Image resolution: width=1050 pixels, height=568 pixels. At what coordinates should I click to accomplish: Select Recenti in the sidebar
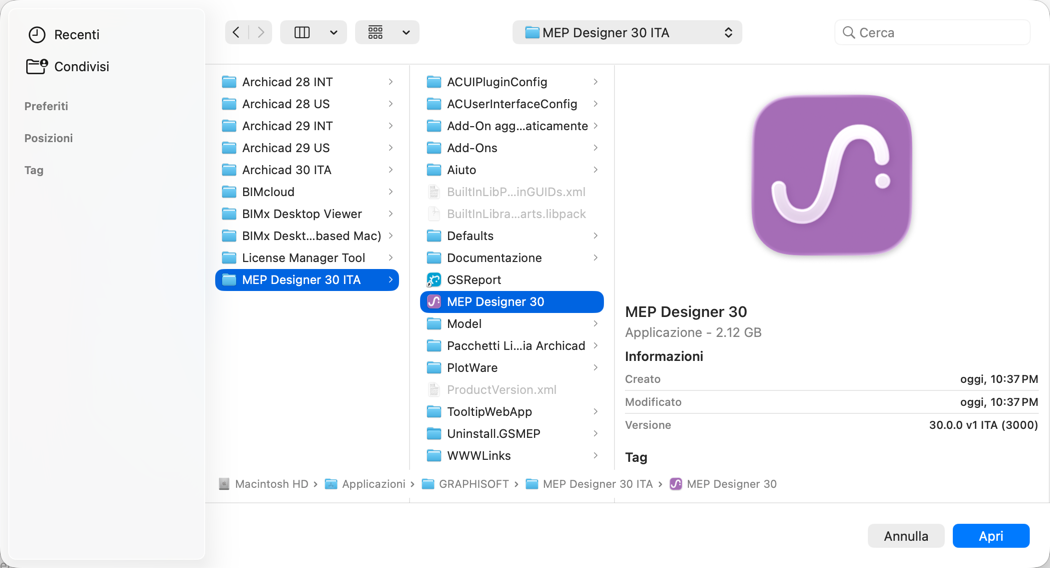[x=76, y=35]
